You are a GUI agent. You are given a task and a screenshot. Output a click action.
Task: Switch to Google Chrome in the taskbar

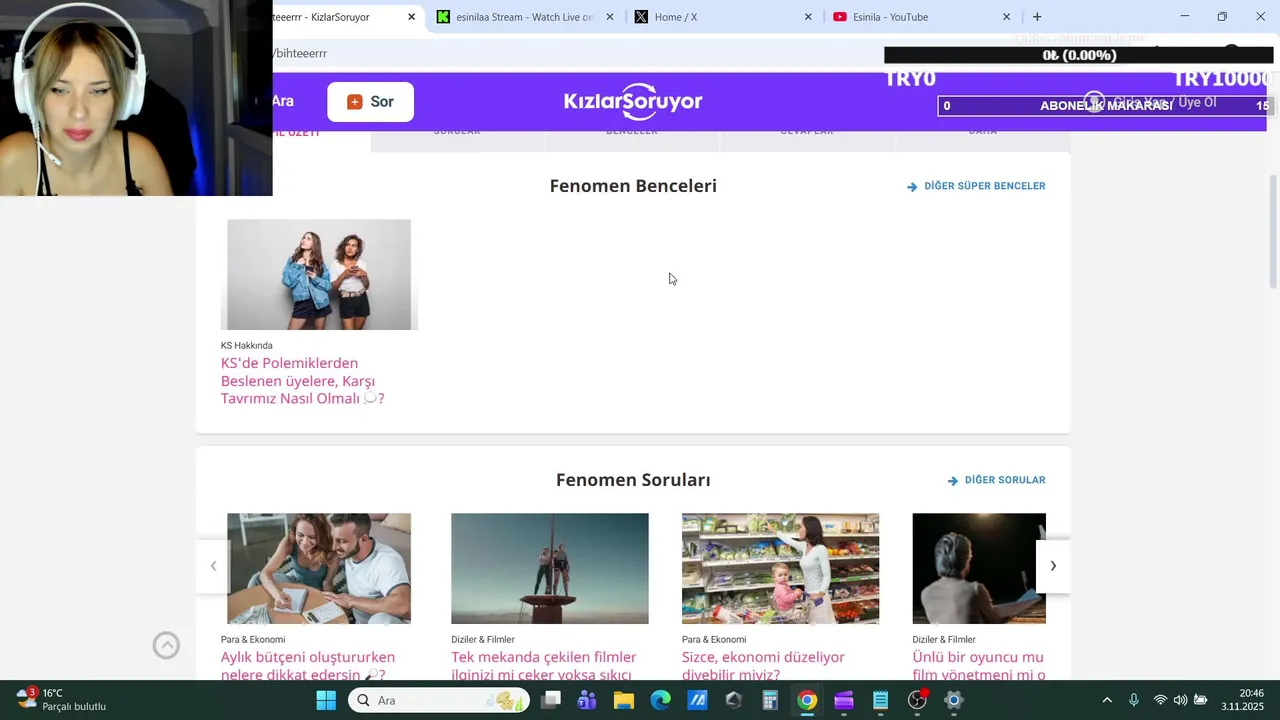click(x=807, y=700)
